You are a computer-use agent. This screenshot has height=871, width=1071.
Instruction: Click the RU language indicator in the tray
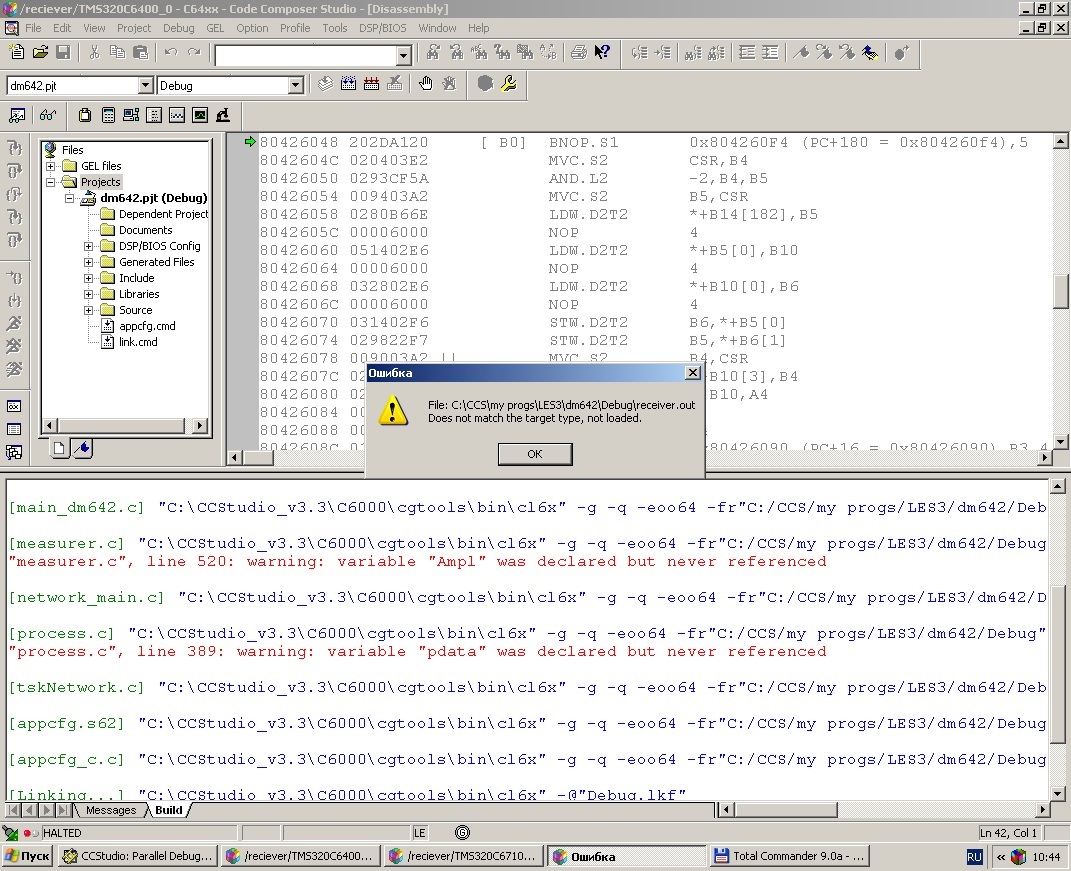[974, 857]
